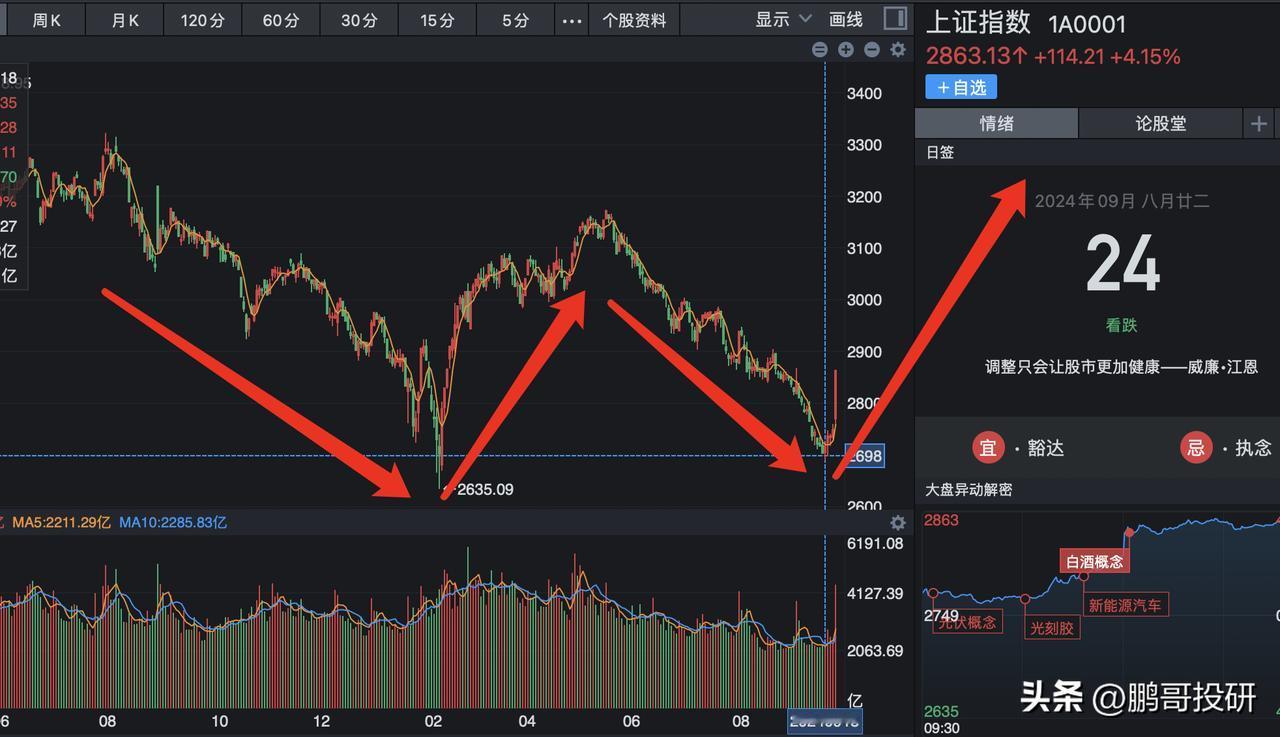Click the large date number 24
Image resolution: width=1280 pixels, height=737 pixels.
[1123, 265]
